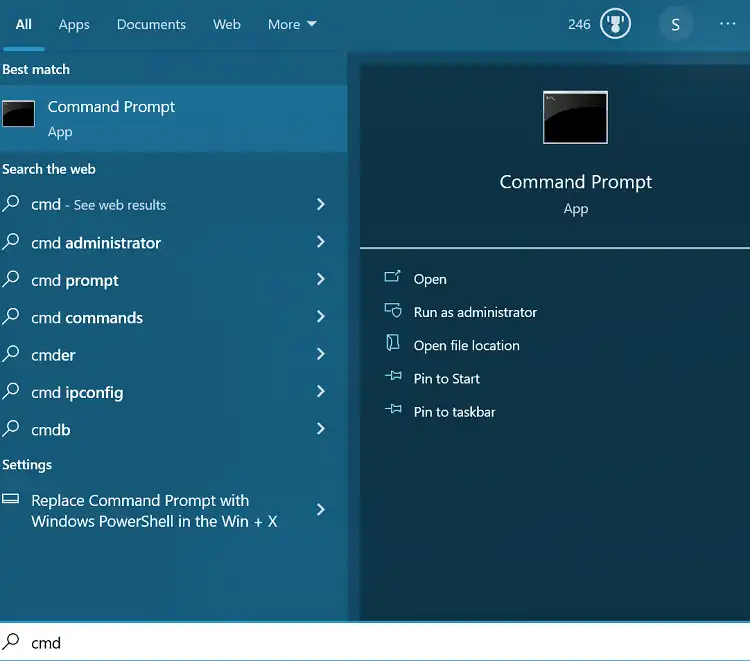This screenshot has height=661, width=750.
Task: Click the Pin to taskbar pin icon
Action: pos(394,409)
